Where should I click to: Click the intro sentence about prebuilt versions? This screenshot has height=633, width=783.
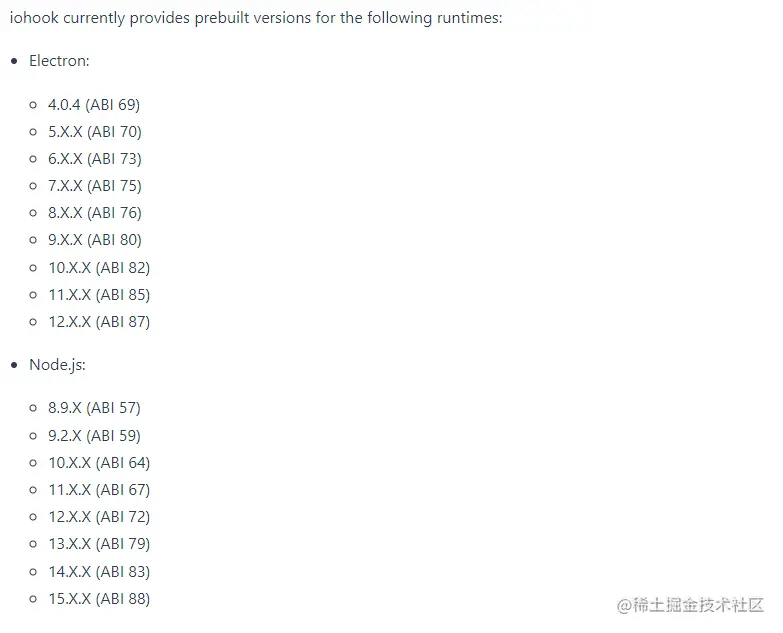click(x=255, y=19)
